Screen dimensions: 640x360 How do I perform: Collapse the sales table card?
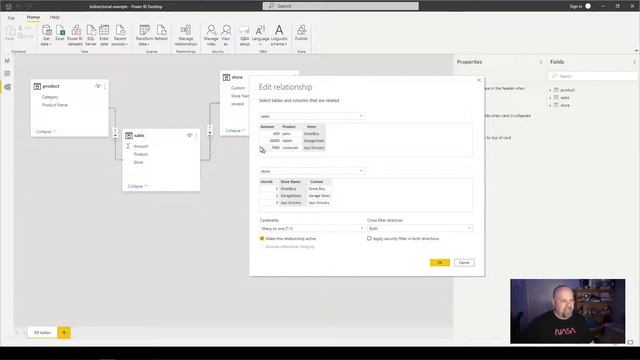pos(138,186)
